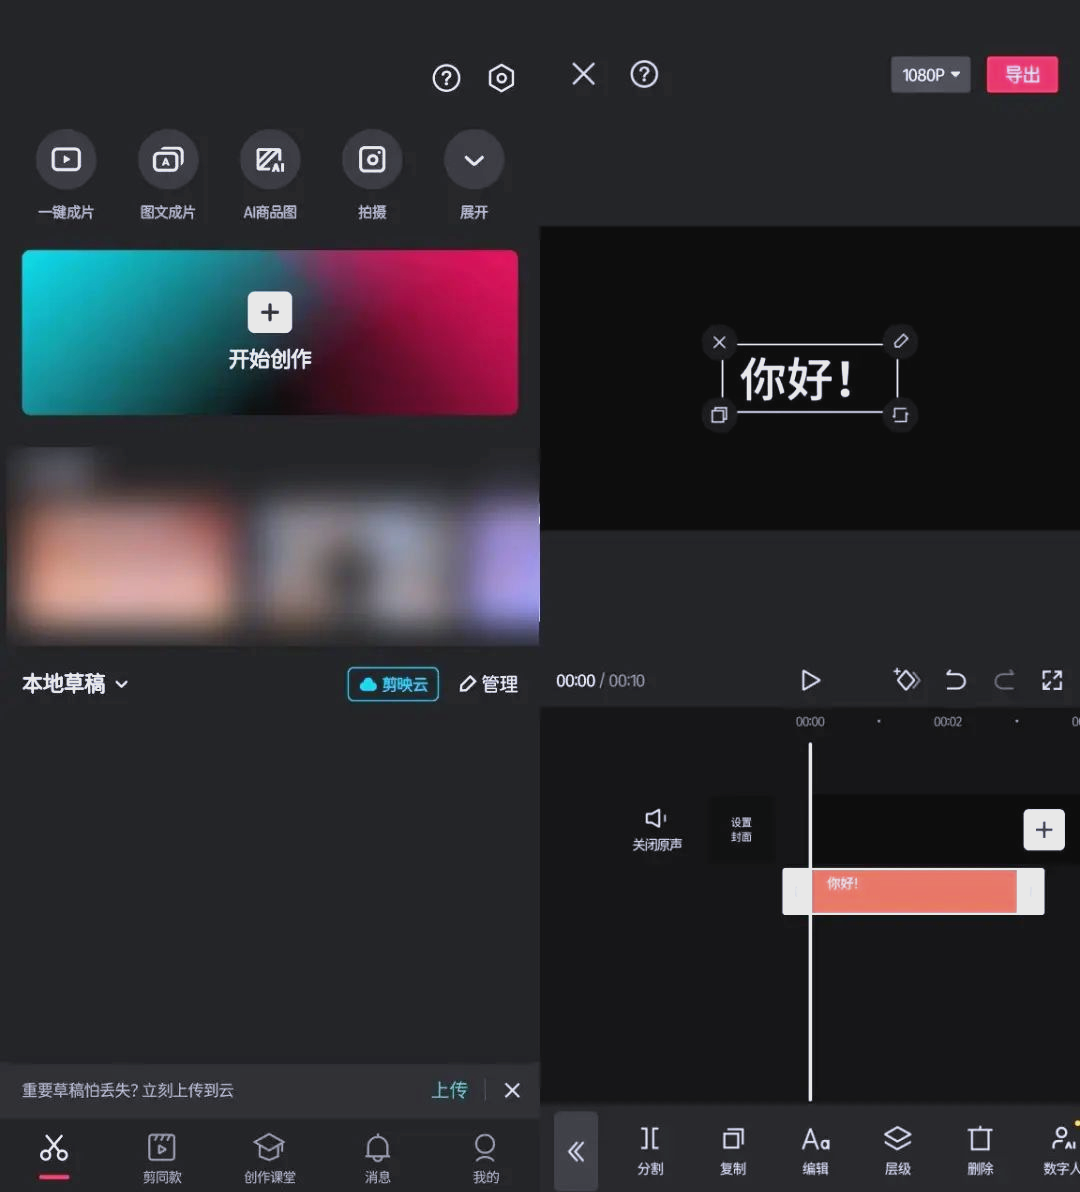The image size is (1080, 1192).
Task: Open the 编辑 text edit tool
Action: (815, 1150)
